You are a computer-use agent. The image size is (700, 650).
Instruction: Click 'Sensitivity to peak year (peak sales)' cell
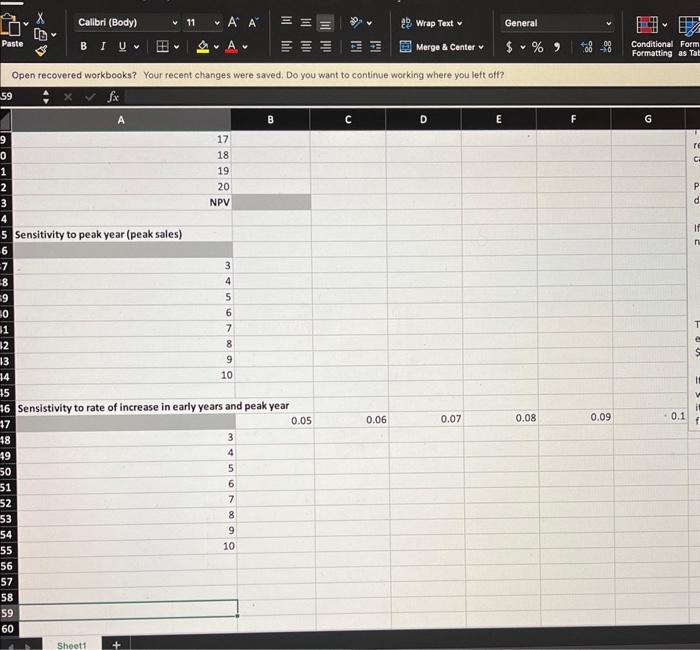(x=122, y=234)
